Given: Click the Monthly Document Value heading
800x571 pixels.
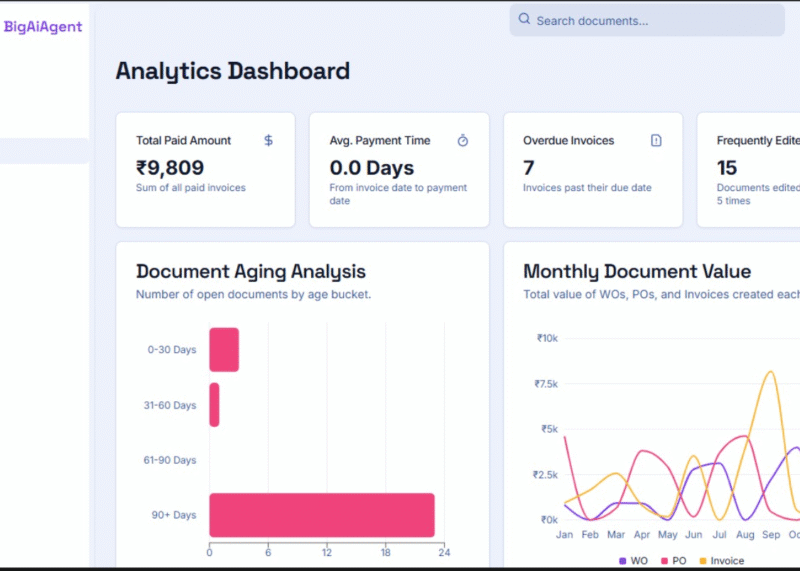Looking at the screenshot, I should (x=637, y=271).
